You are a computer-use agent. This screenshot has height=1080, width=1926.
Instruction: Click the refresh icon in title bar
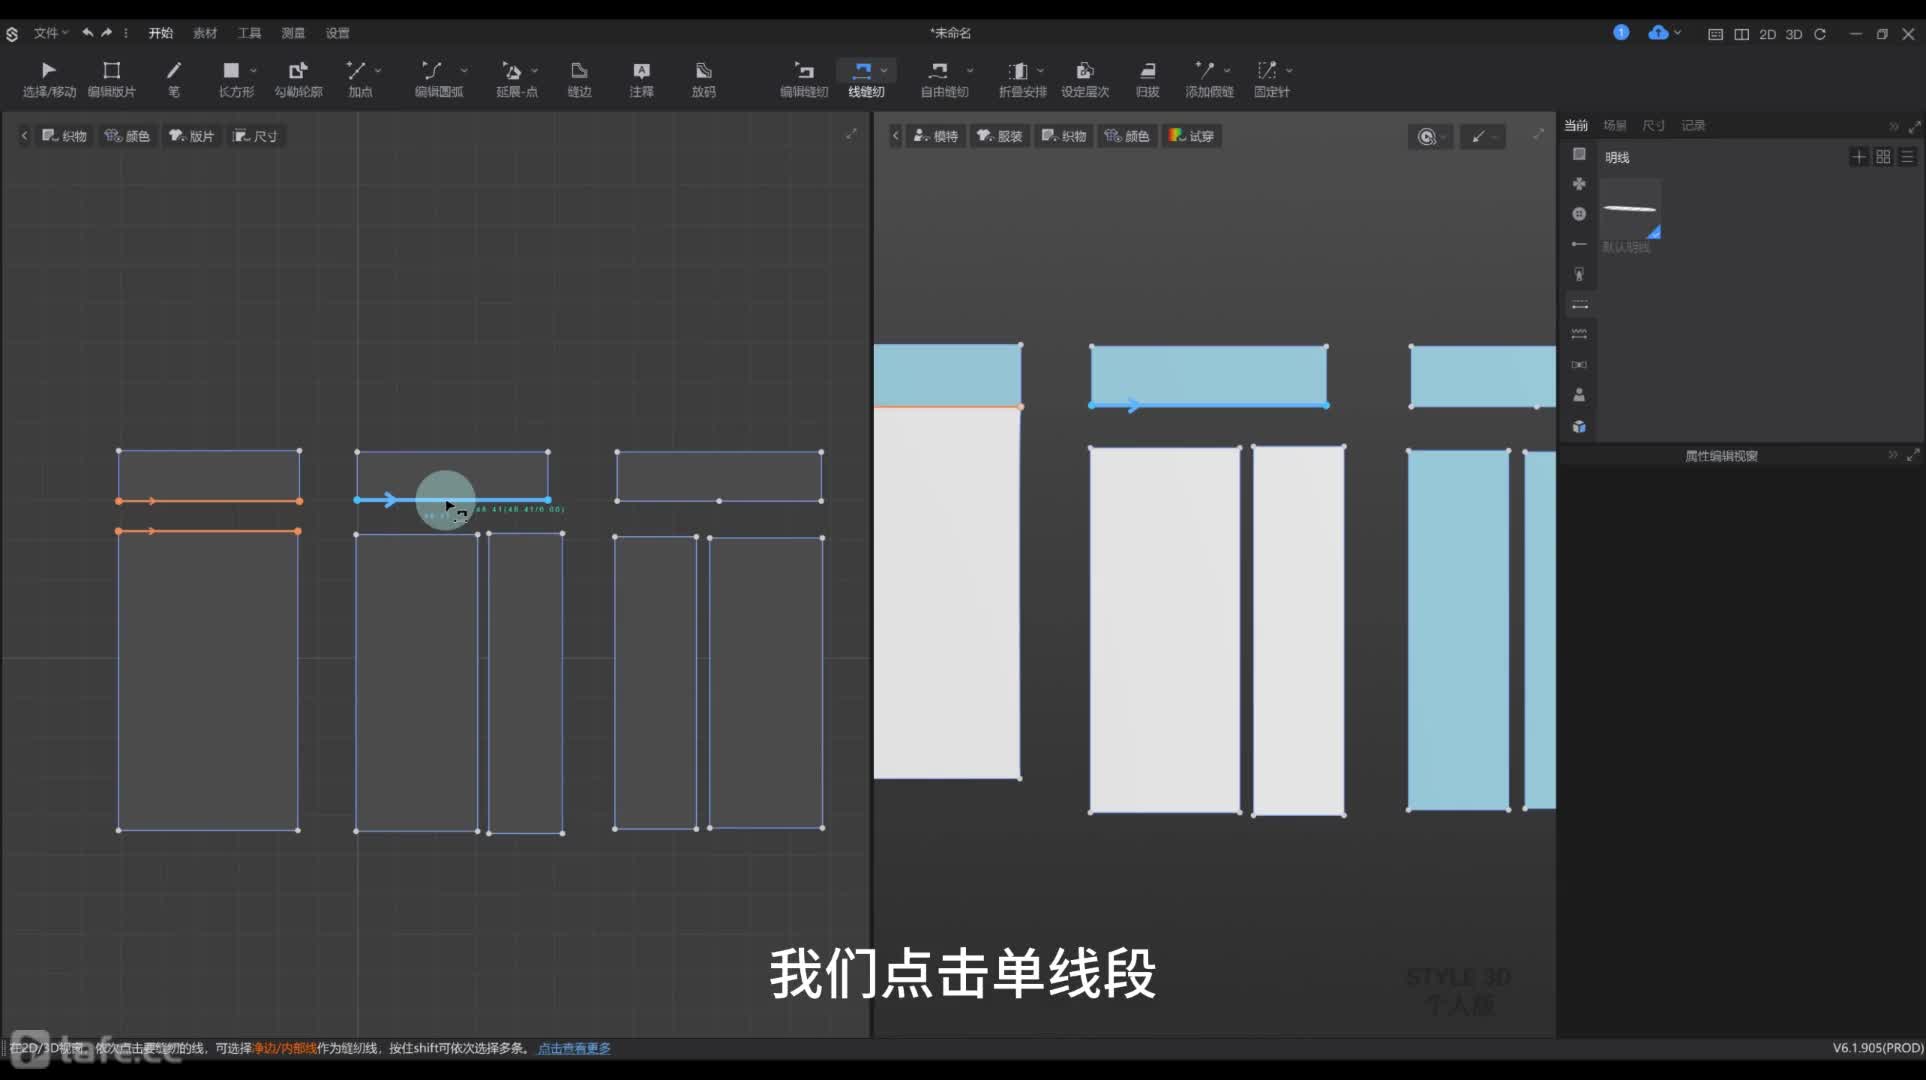(x=1820, y=34)
